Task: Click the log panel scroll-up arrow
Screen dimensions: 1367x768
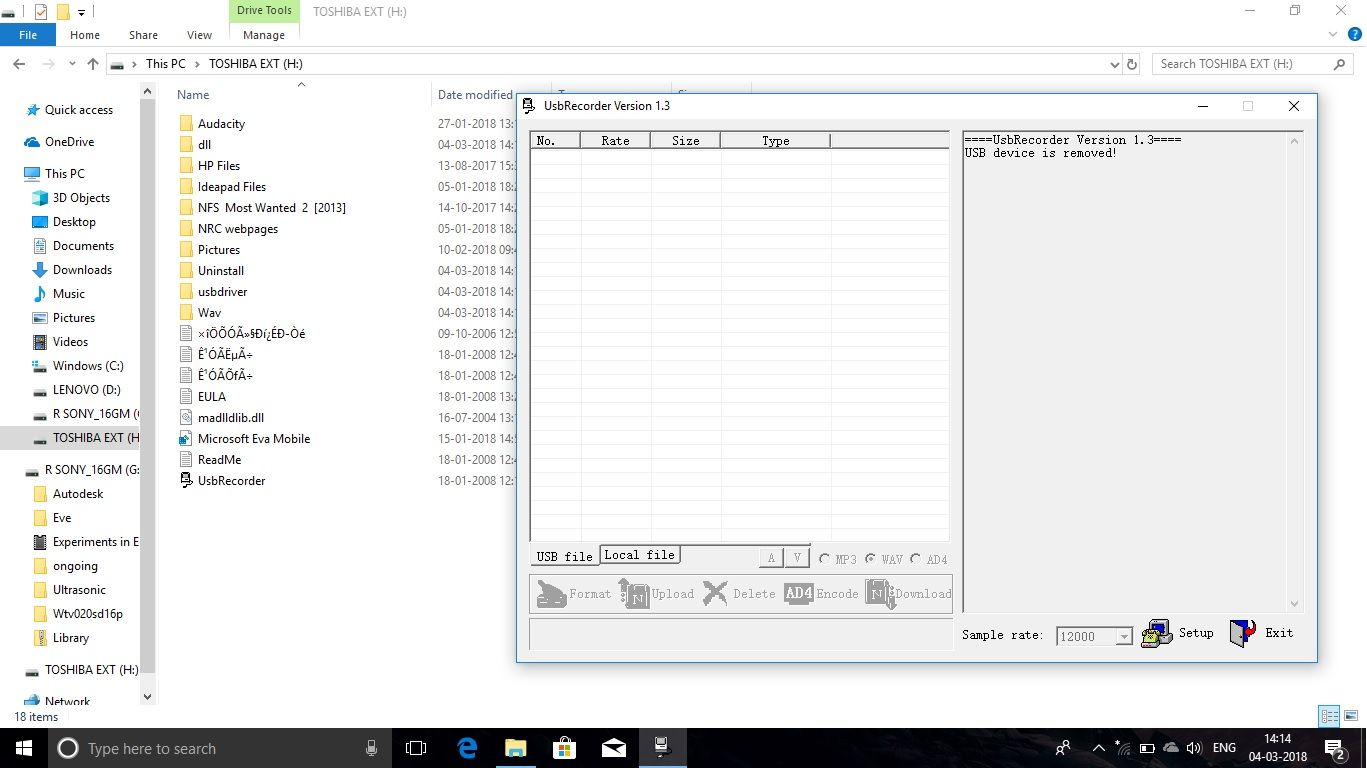Action: (1296, 140)
